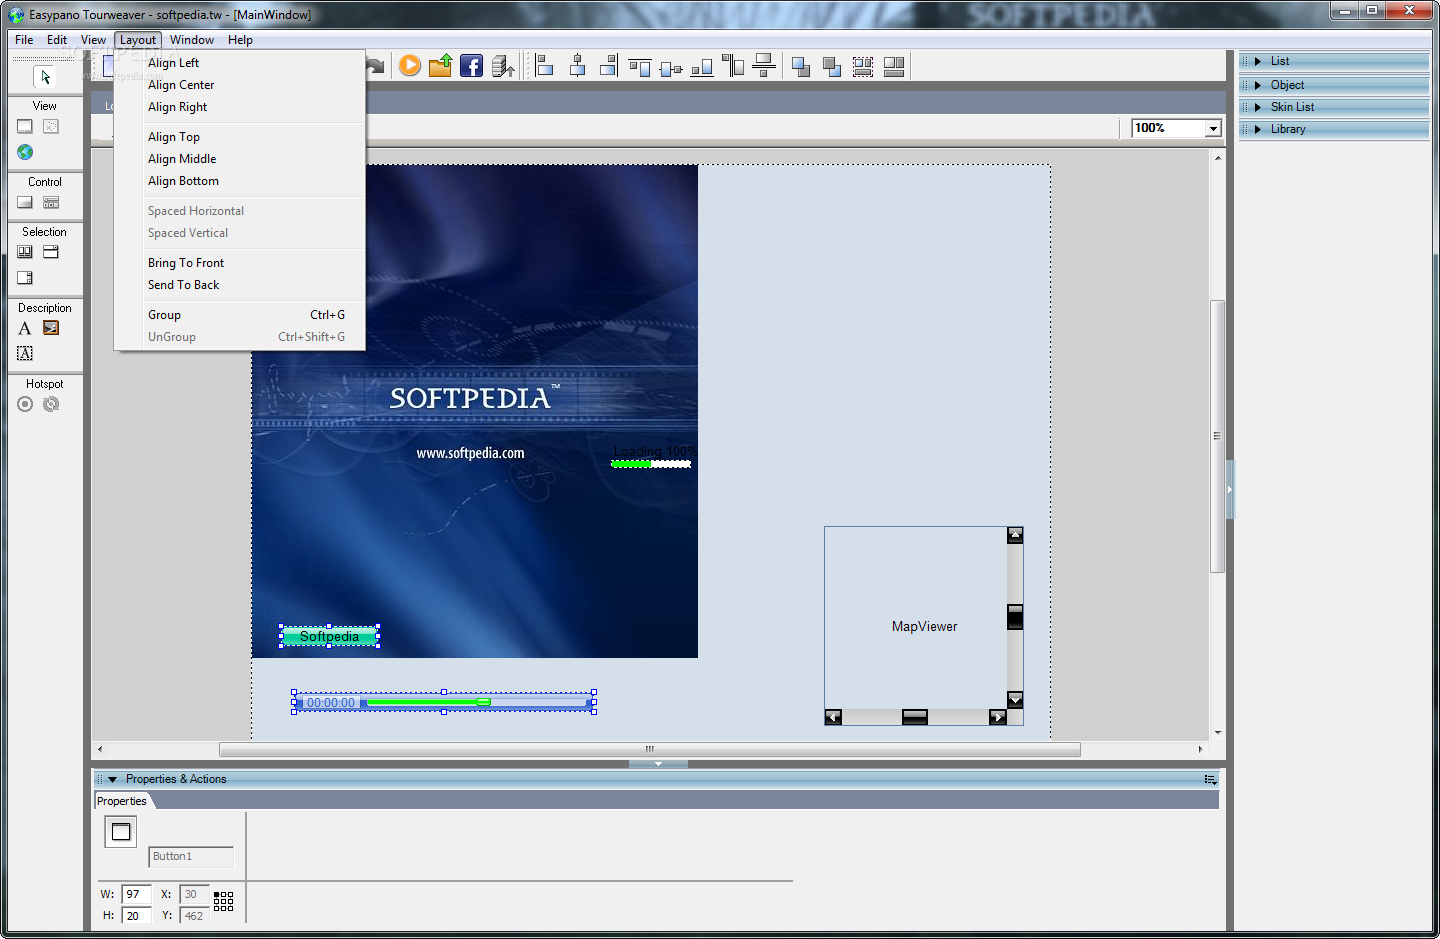Insert the control bar tool in Control section
Screen dimensions: 1440x939
51,203
